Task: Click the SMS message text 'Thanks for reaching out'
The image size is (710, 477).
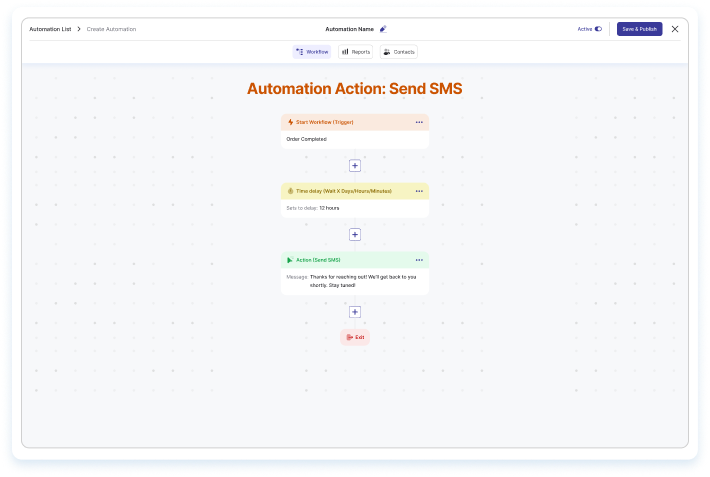Action: pos(363,281)
